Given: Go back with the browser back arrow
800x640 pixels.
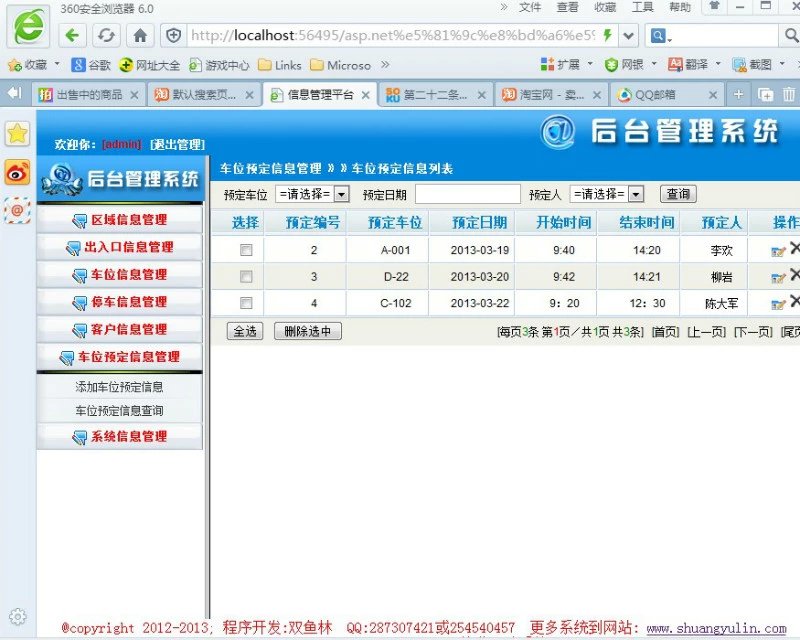Looking at the screenshot, I should point(72,35).
